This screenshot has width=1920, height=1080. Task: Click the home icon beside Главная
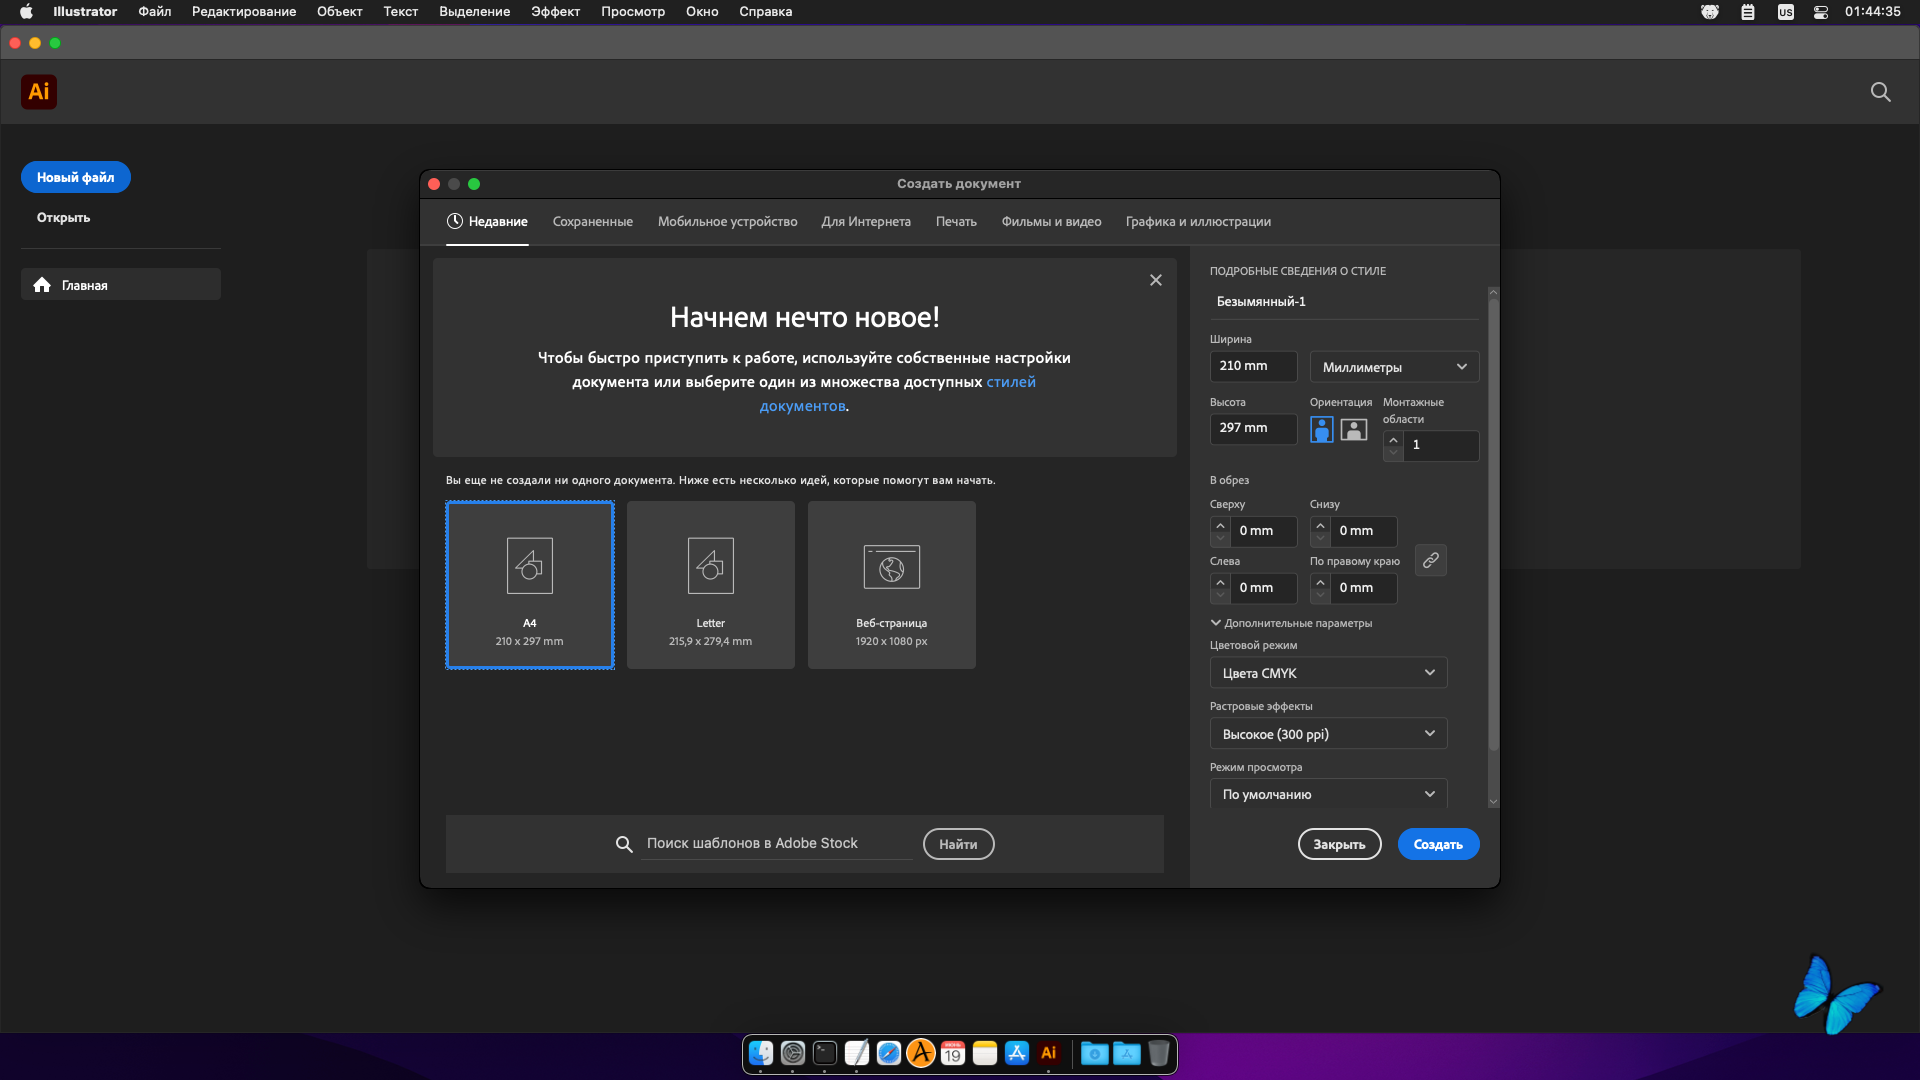42,285
